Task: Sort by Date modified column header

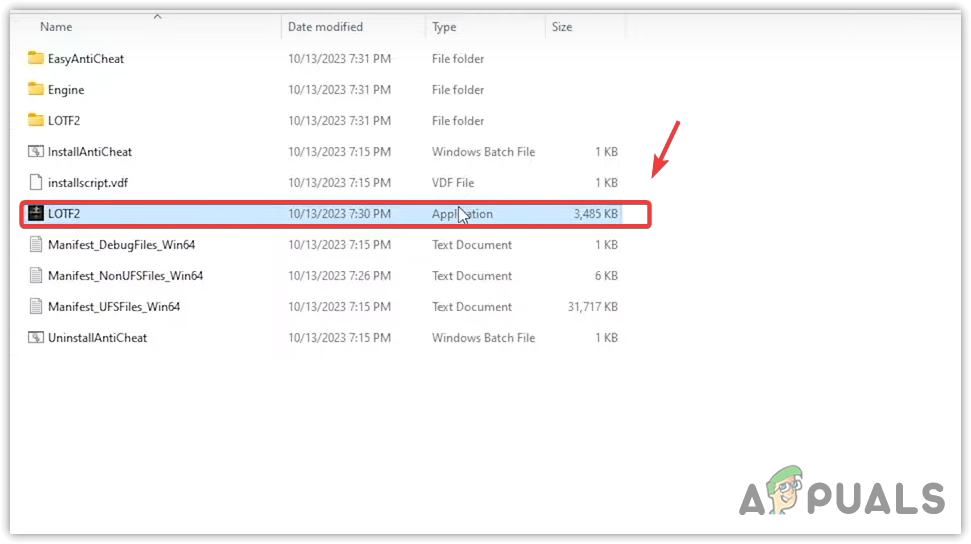Action: [x=325, y=27]
